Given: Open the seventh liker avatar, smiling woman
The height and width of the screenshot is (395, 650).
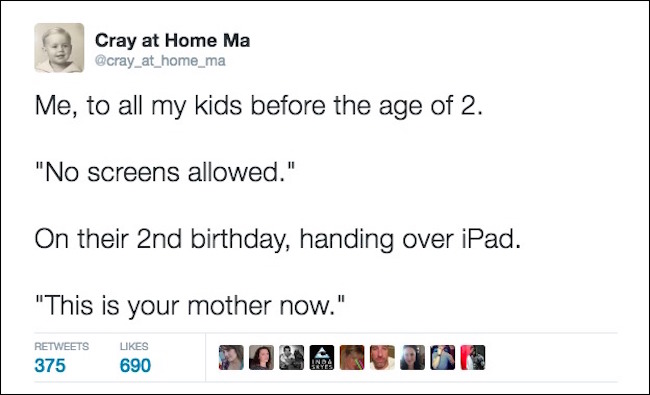Looking at the screenshot, I should [x=412, y=357].
